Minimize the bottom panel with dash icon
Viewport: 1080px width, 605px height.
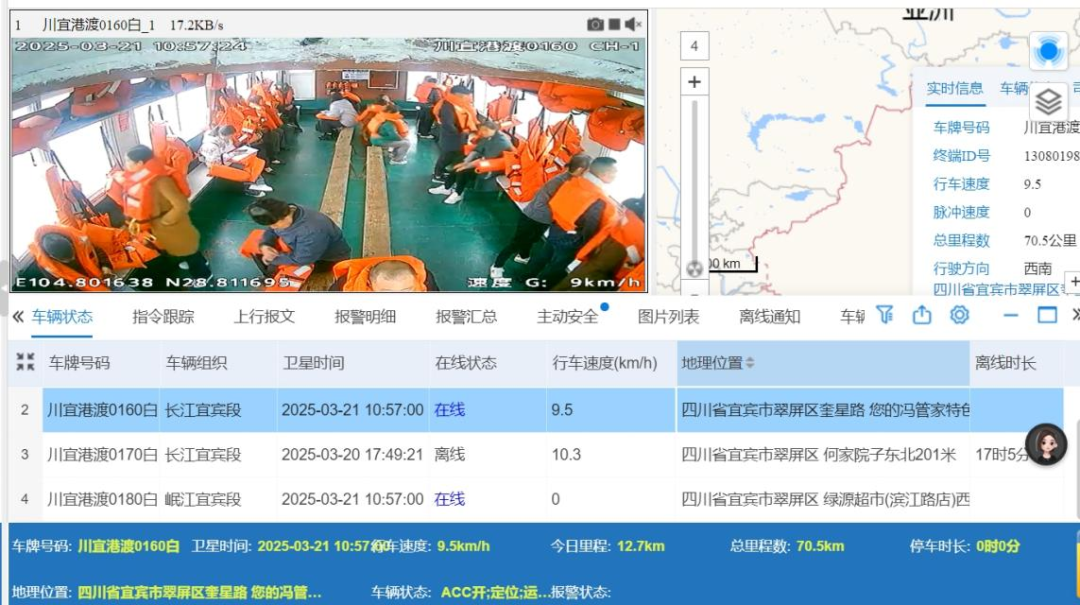tap(1010, 316)
